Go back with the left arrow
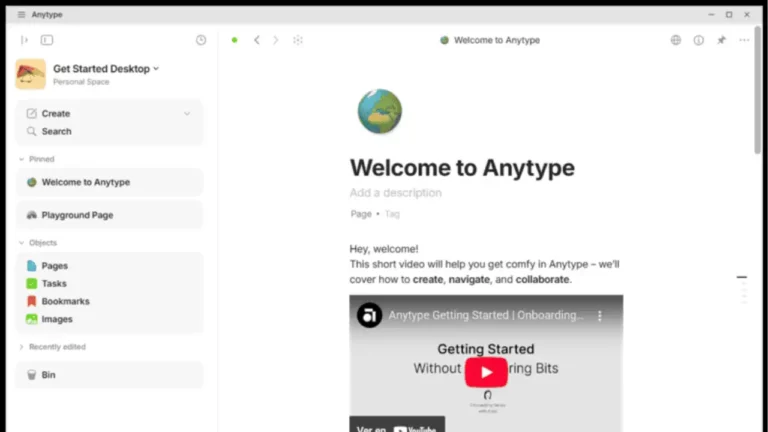Viewport: 768px width, 432px height. (x=257, y=40)
